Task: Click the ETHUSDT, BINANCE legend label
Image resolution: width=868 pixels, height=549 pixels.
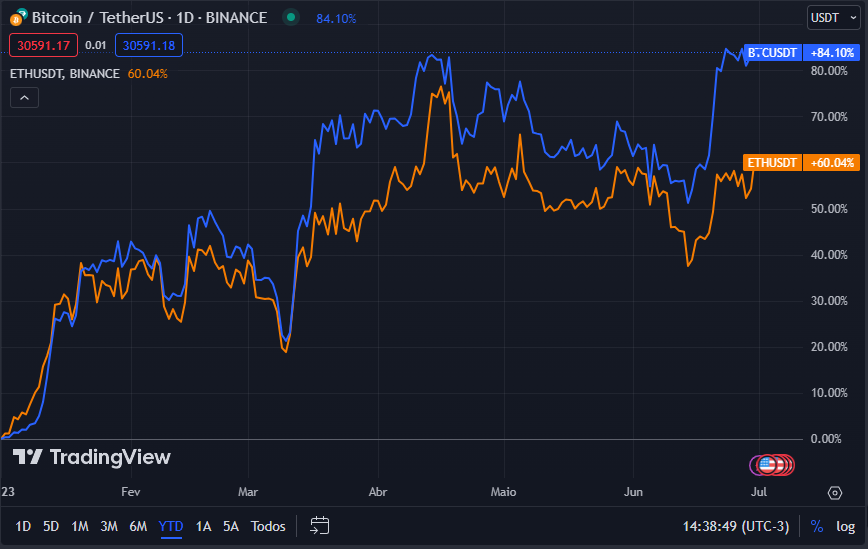Action: tap(65, 74)
